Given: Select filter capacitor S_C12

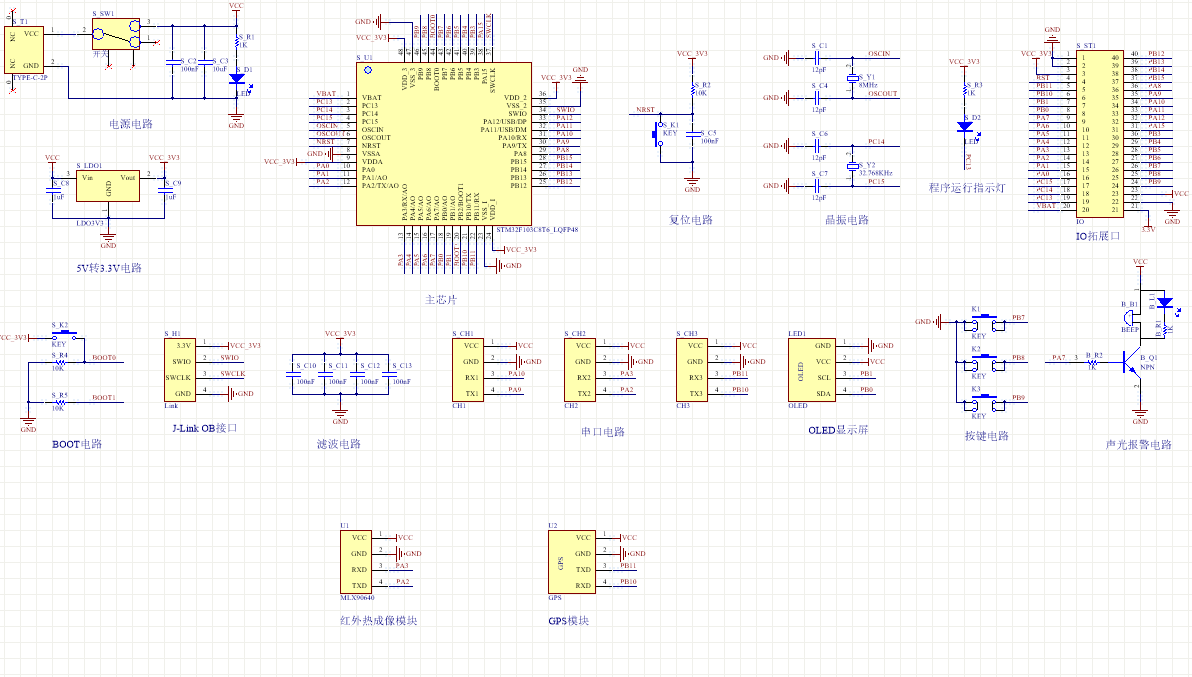Looking at the screenshot, I should (357, 374).
